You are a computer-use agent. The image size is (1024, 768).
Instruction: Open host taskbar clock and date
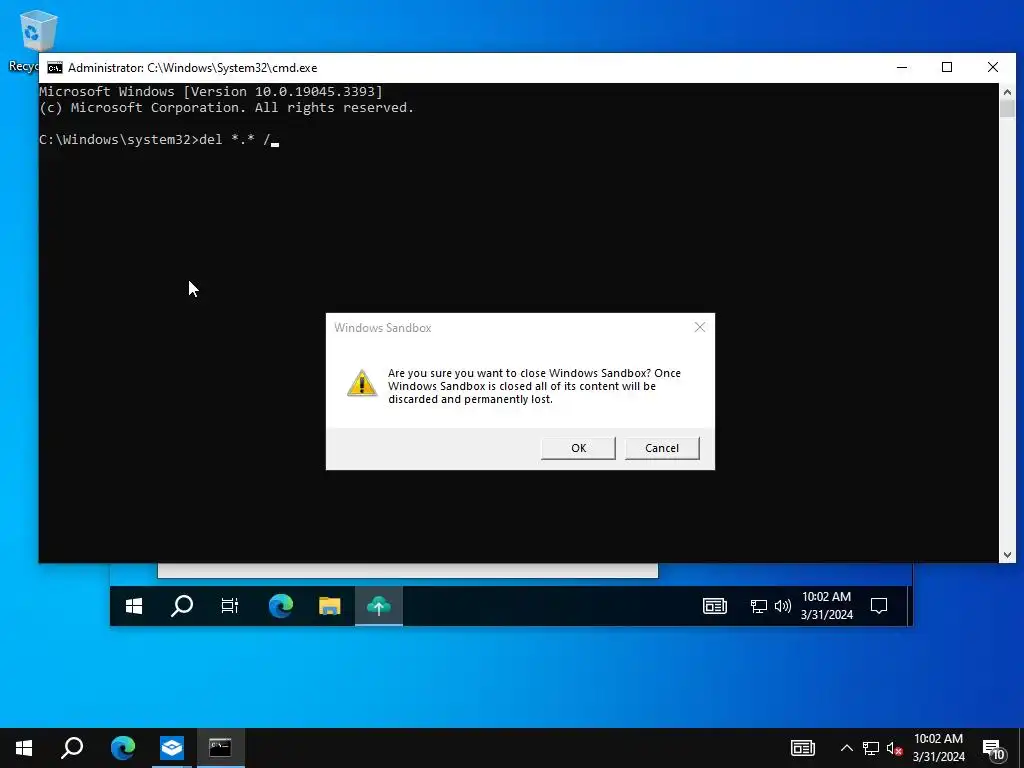pyautogui.click(x=938, y=748)
